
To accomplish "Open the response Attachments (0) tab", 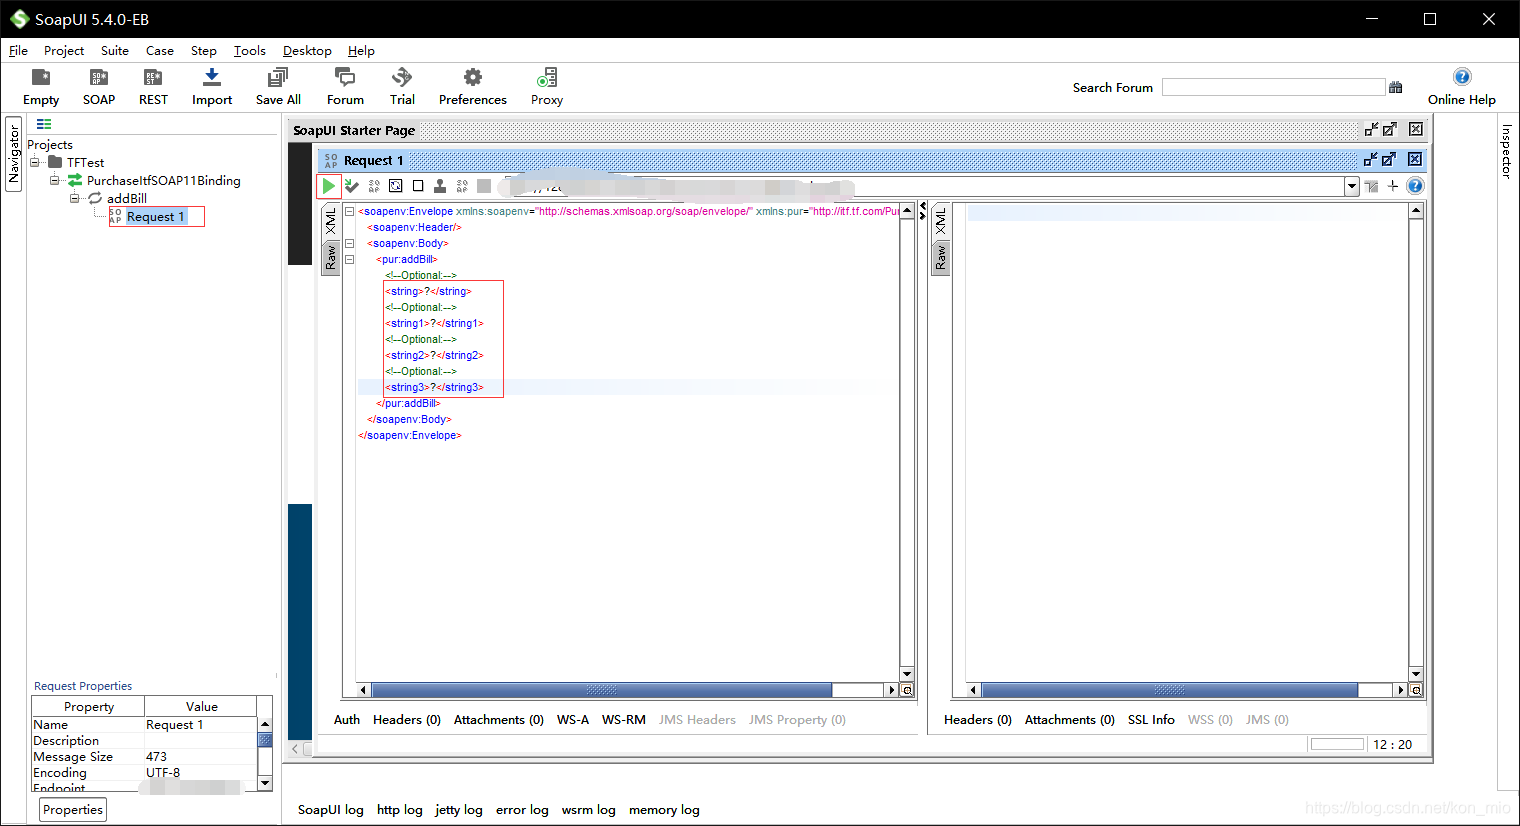I will pos(1070,719).
